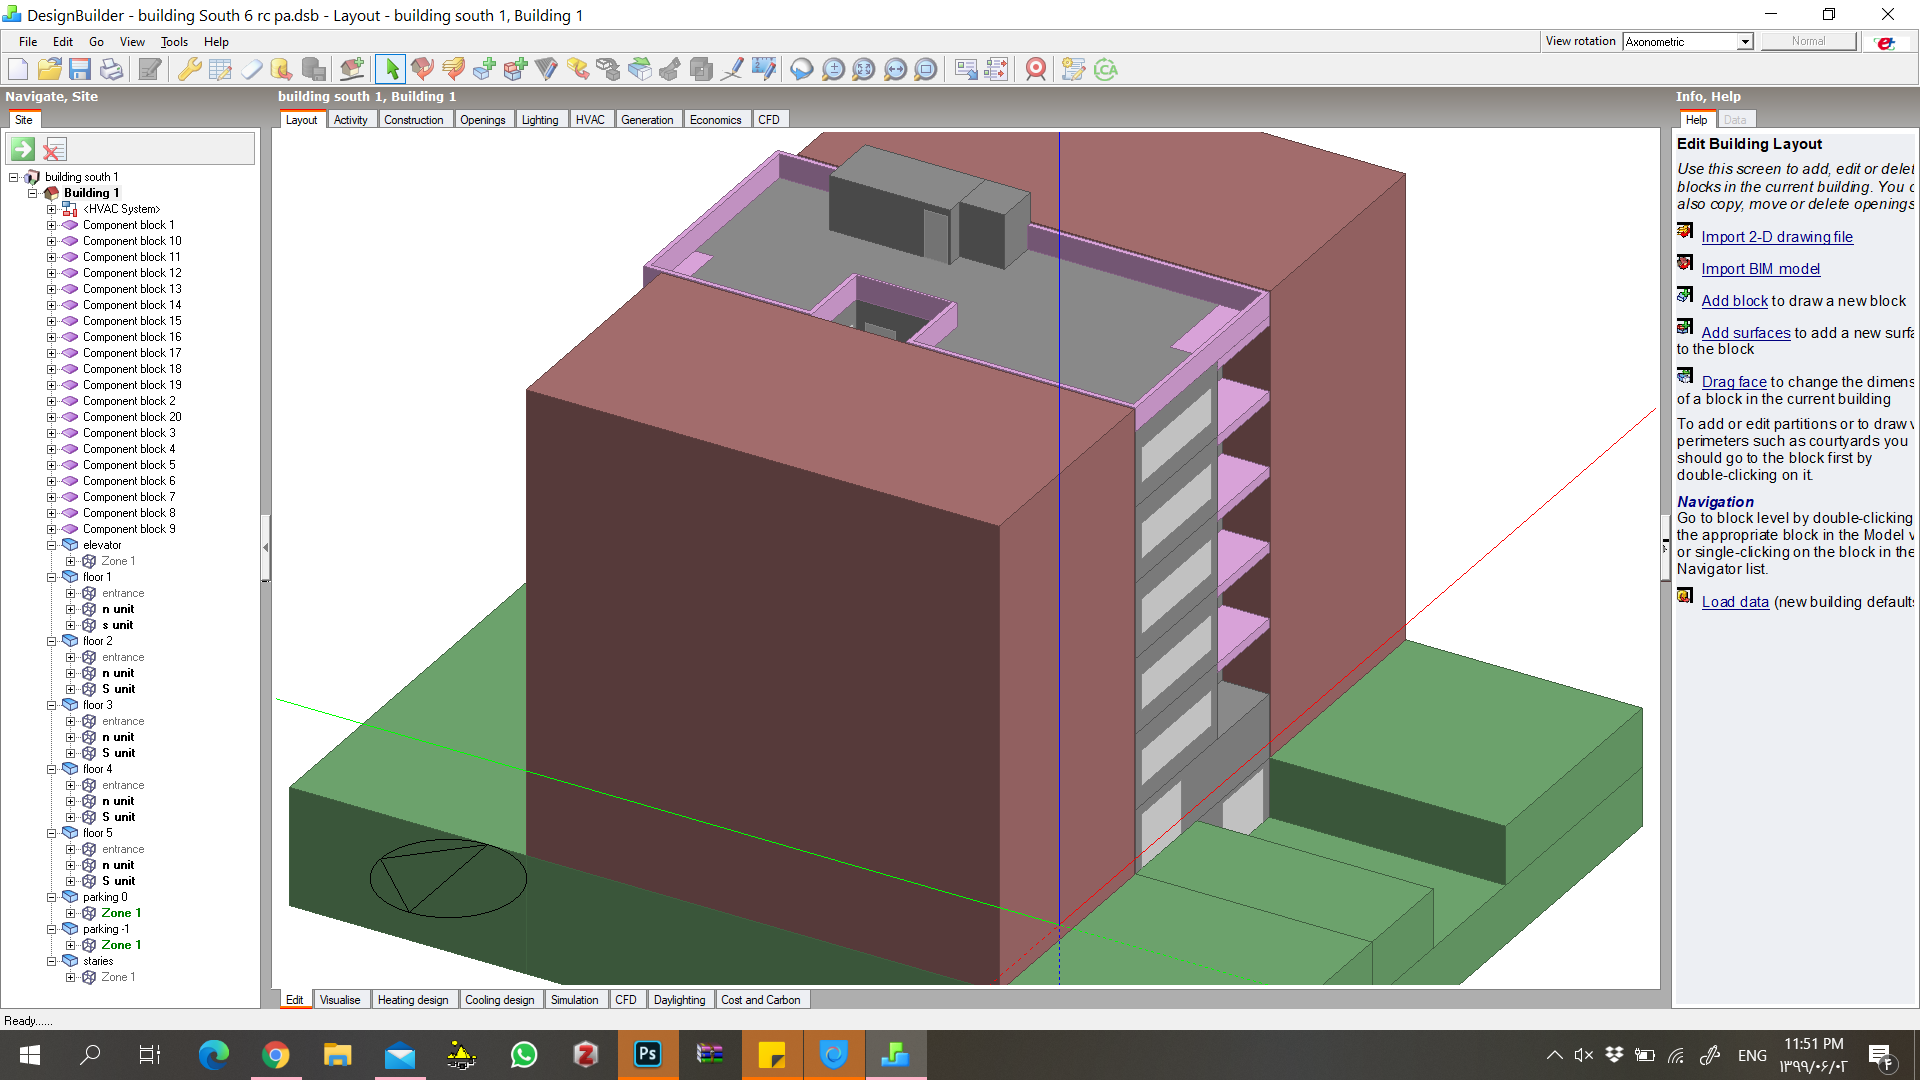Click the New file icon in toolbar
This screenshot has width=1920, height=1080.
pyautogui.click(x=18, y=69)
